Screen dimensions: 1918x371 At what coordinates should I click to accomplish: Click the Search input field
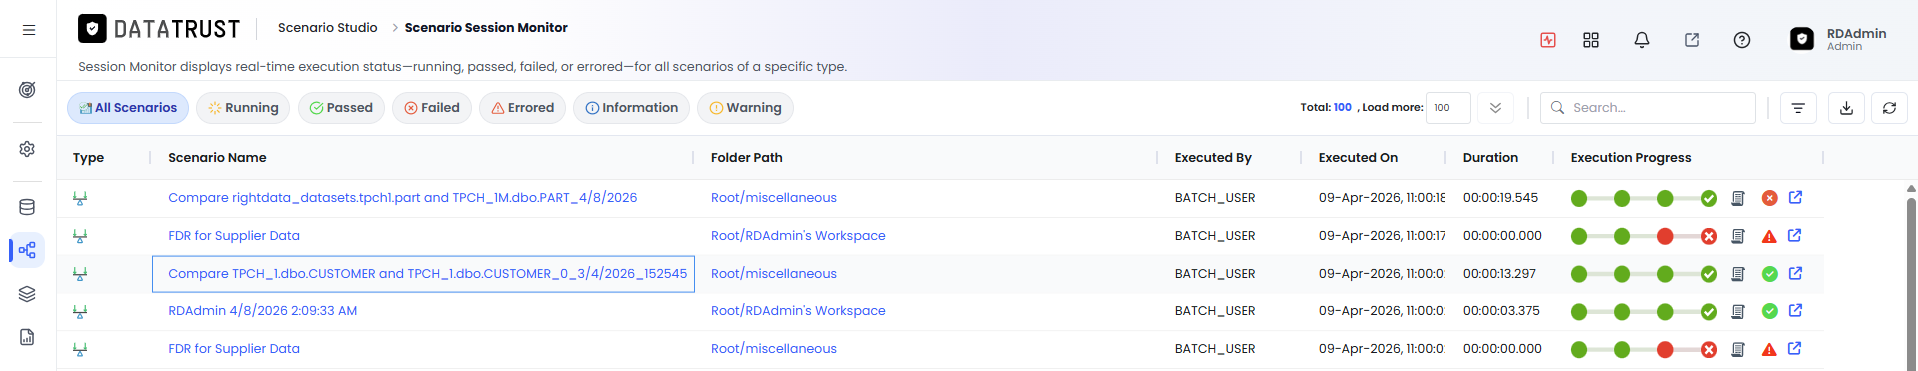1648,108
